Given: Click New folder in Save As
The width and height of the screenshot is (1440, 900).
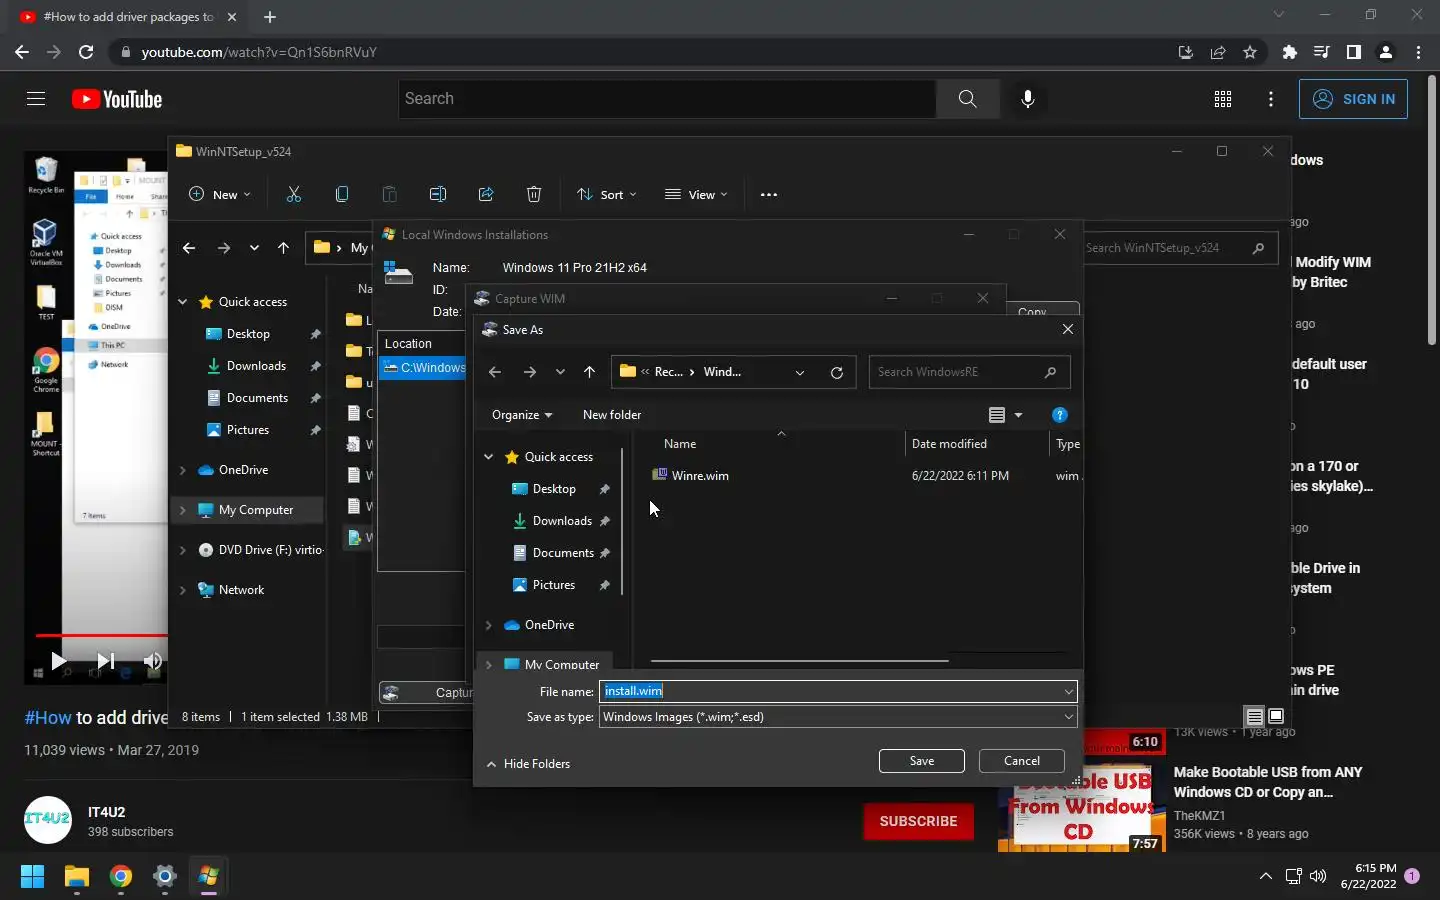Looking at the screenshot, I should point(612,415).
